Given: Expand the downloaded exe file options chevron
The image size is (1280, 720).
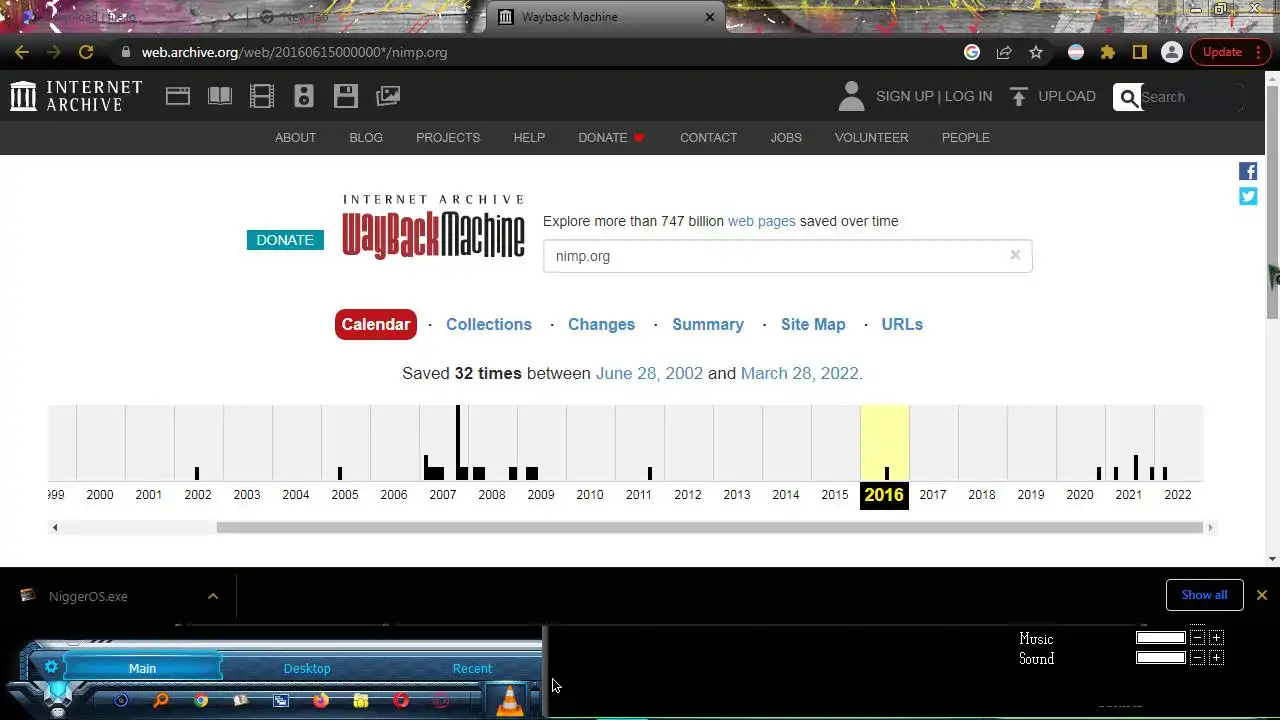Looking at the screenshot, I should click(x=213, y=596).
